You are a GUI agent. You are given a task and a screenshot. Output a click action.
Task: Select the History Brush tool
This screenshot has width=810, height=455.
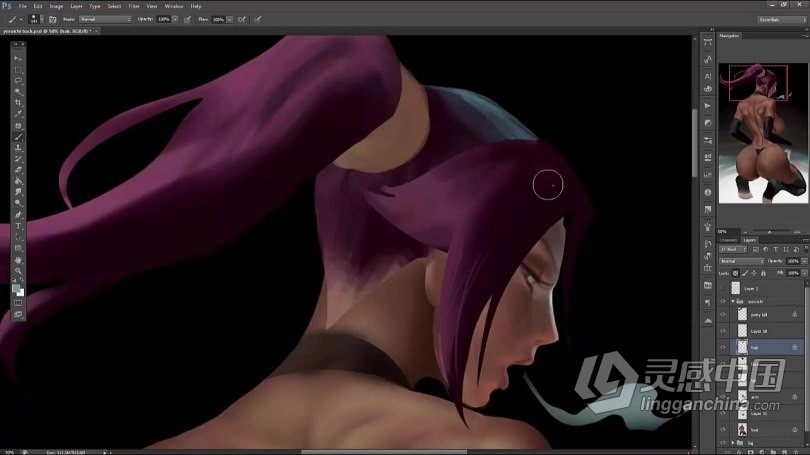click(x=18, y=159)
